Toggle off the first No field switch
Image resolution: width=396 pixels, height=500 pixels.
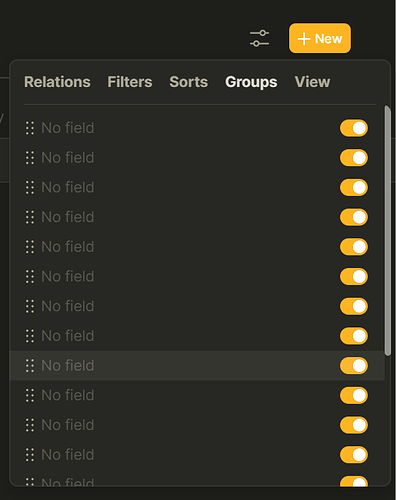[x=354, y=128]
